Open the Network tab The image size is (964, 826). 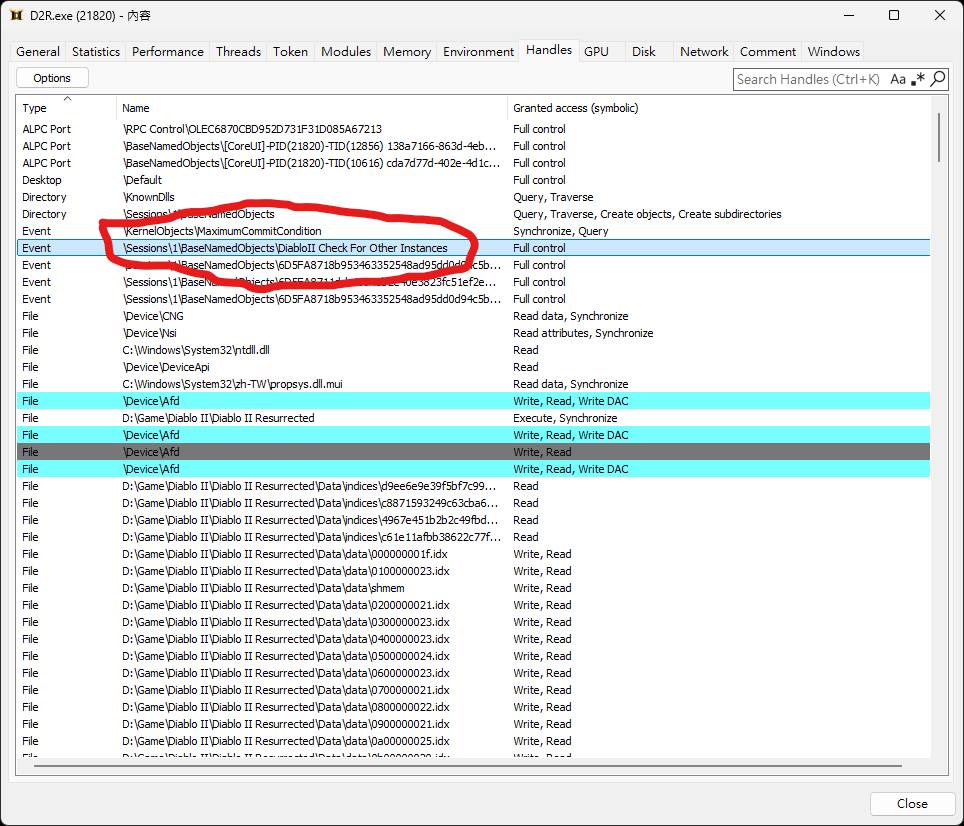pos(704,52)
